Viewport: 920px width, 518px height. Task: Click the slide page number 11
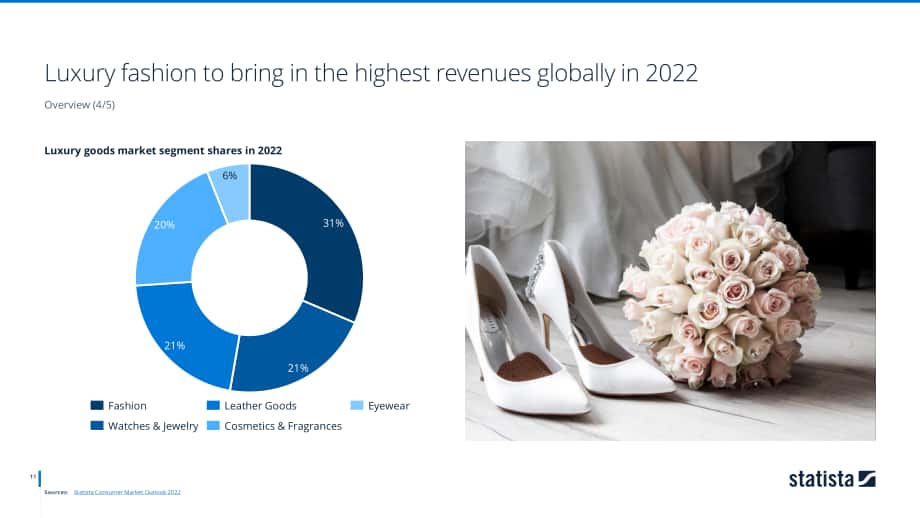click(33, 477)
